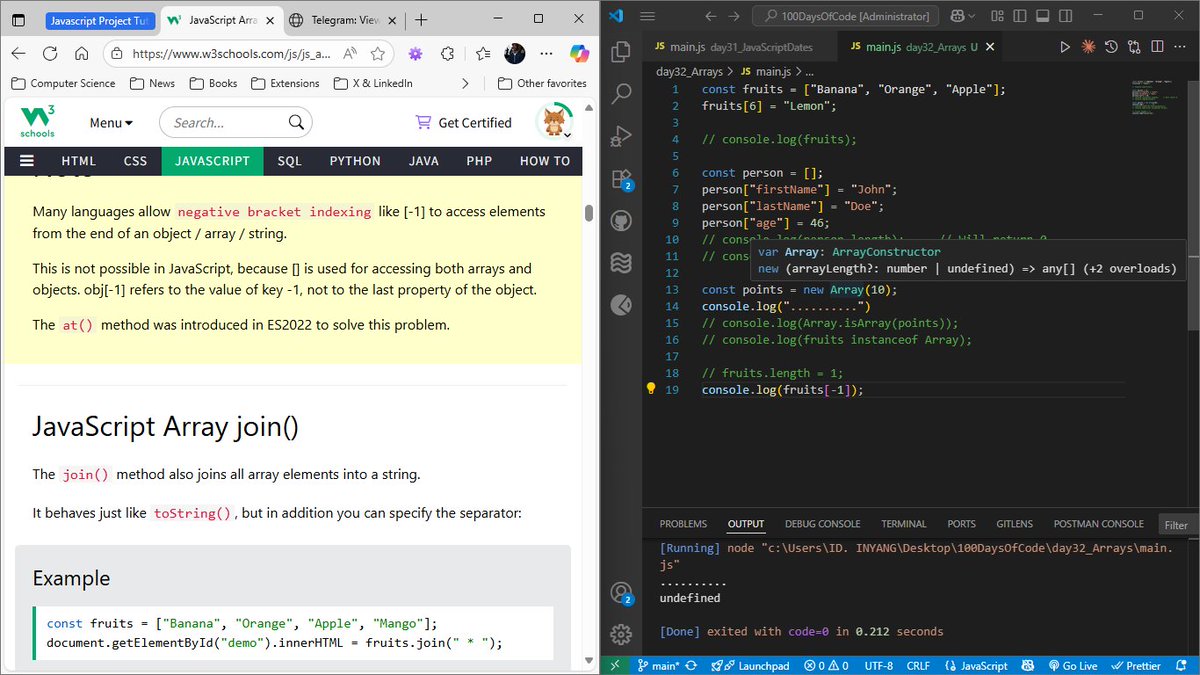
Task: Select PYTHON in W3Schools navbar
Action: [355, 161]
